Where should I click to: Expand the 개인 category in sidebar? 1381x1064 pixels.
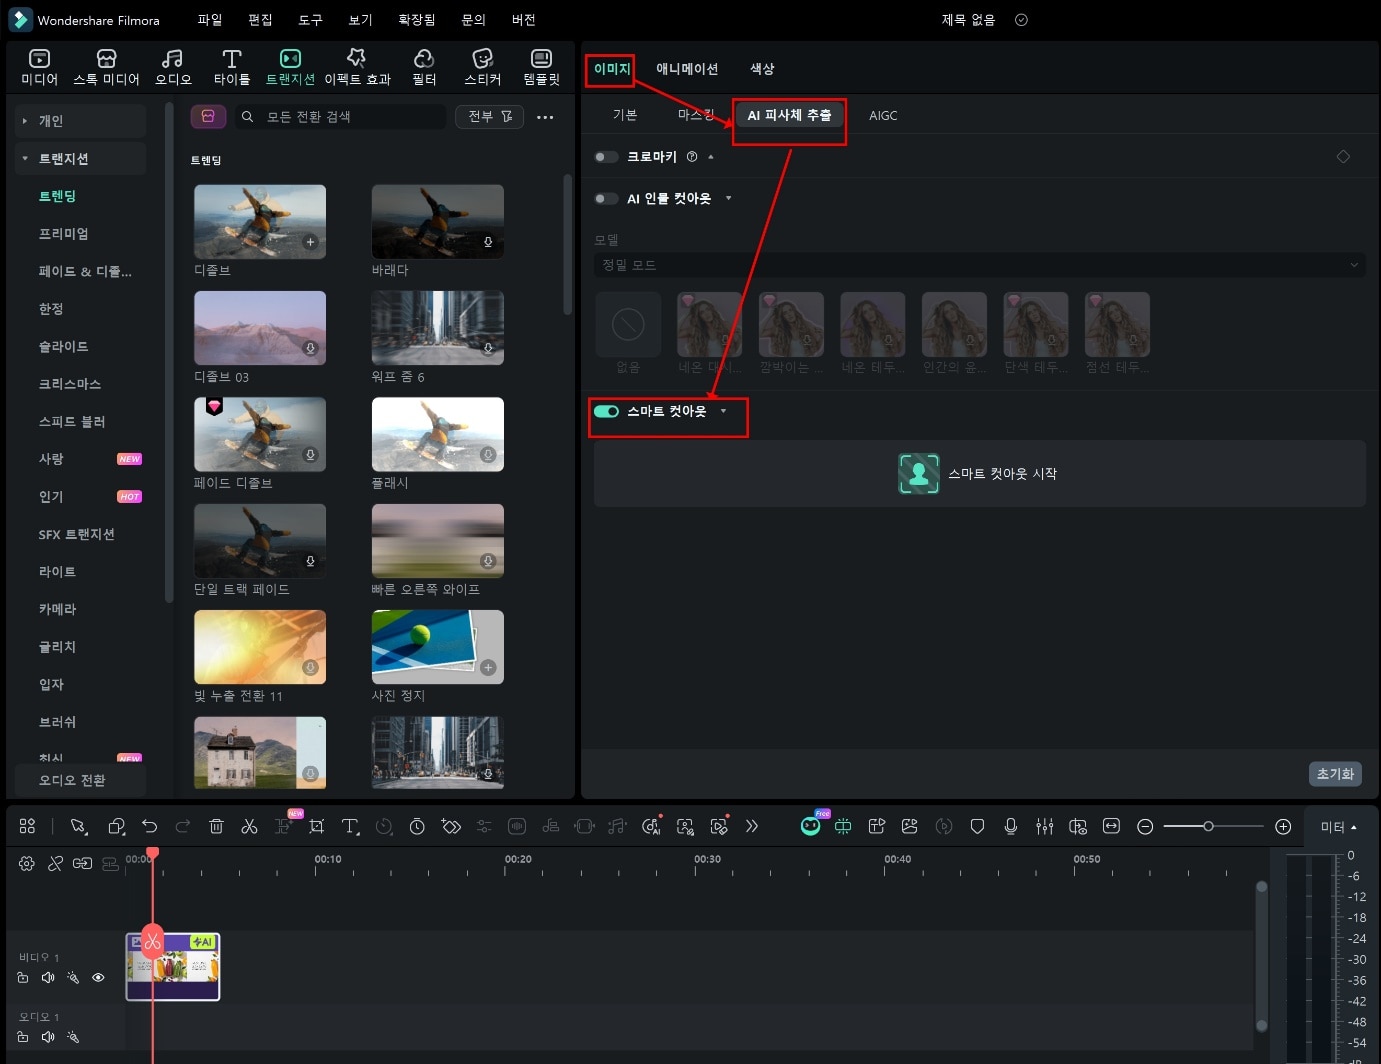(x=50, y=121)
